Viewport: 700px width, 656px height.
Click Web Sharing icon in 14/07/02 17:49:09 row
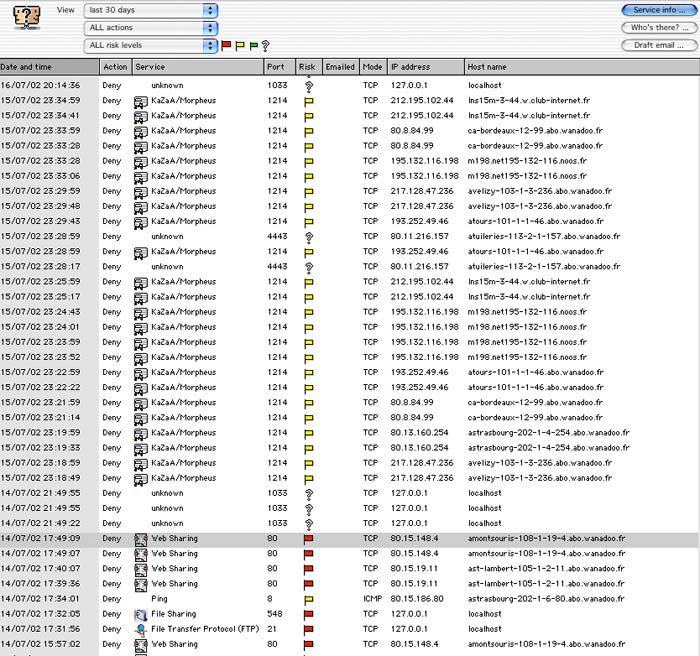click(x=141, y=539)
